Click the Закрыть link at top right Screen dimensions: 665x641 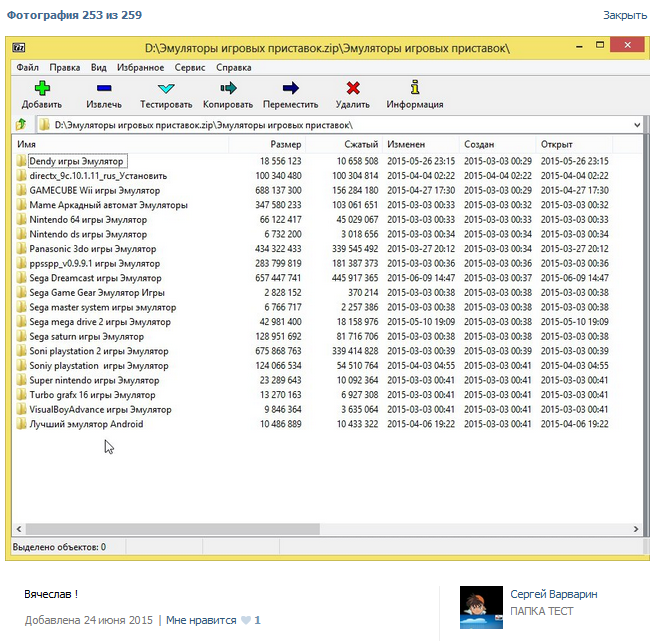625,15
